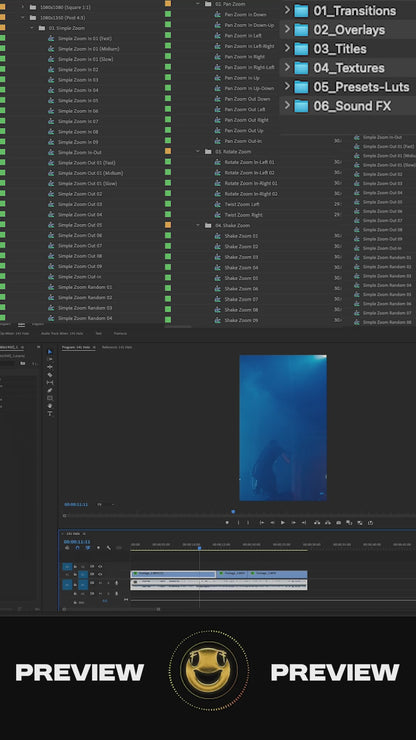Image resolution: width=416 pixels, height=740 pixels.
Task: Expand the 1080x1080 (Square 1:1) bin
Action: (23, 7)
